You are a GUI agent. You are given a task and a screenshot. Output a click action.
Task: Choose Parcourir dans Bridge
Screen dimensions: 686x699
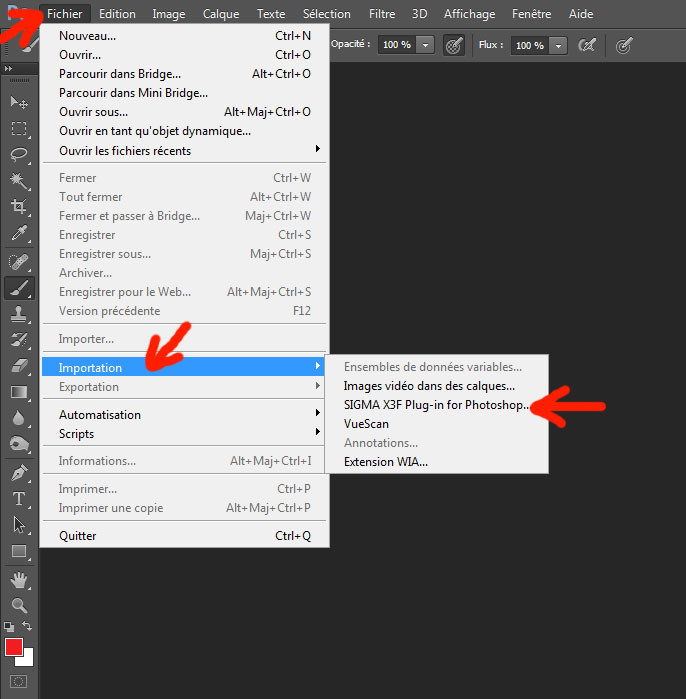pyautogui.click(x=184, y=74)
